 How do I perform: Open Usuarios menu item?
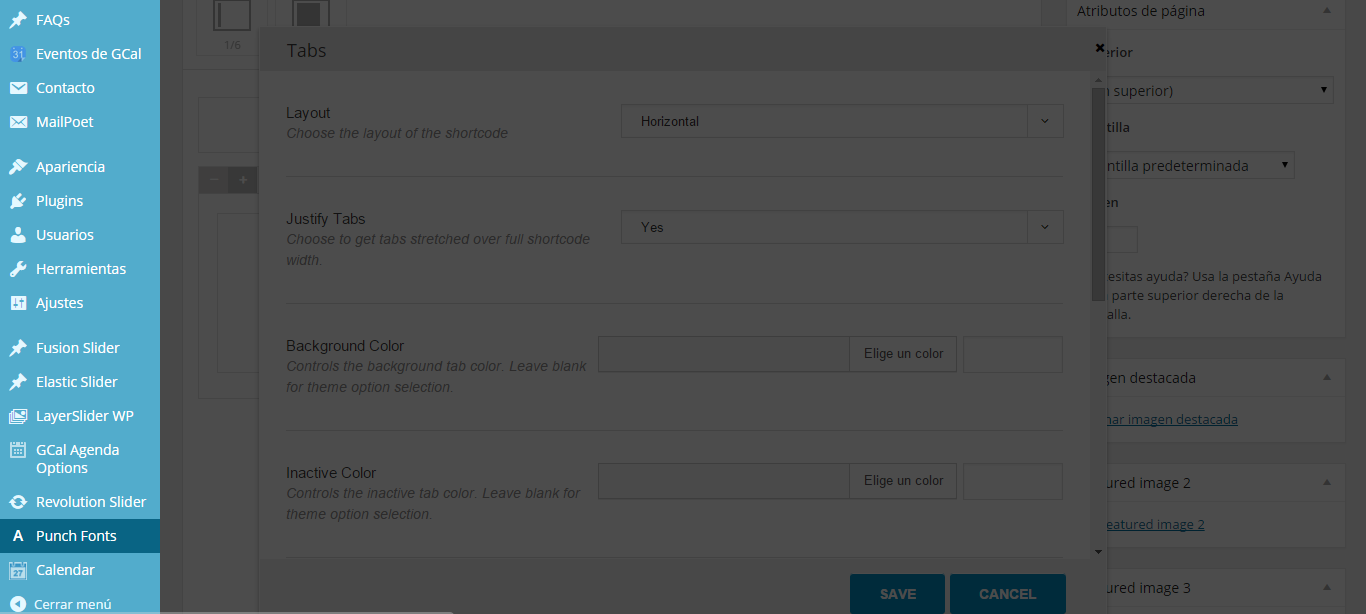[80, 235]
